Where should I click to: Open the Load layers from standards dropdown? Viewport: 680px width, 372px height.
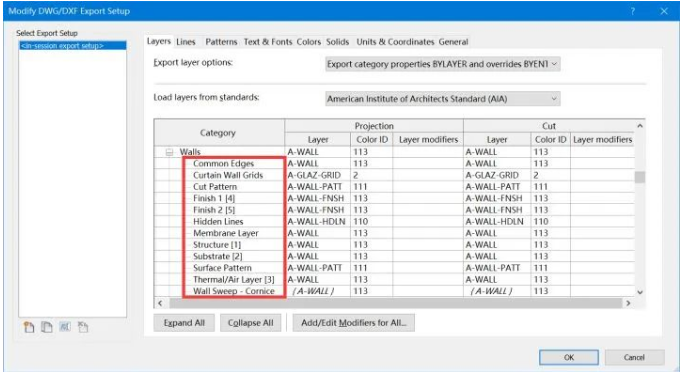coord(443,99)
